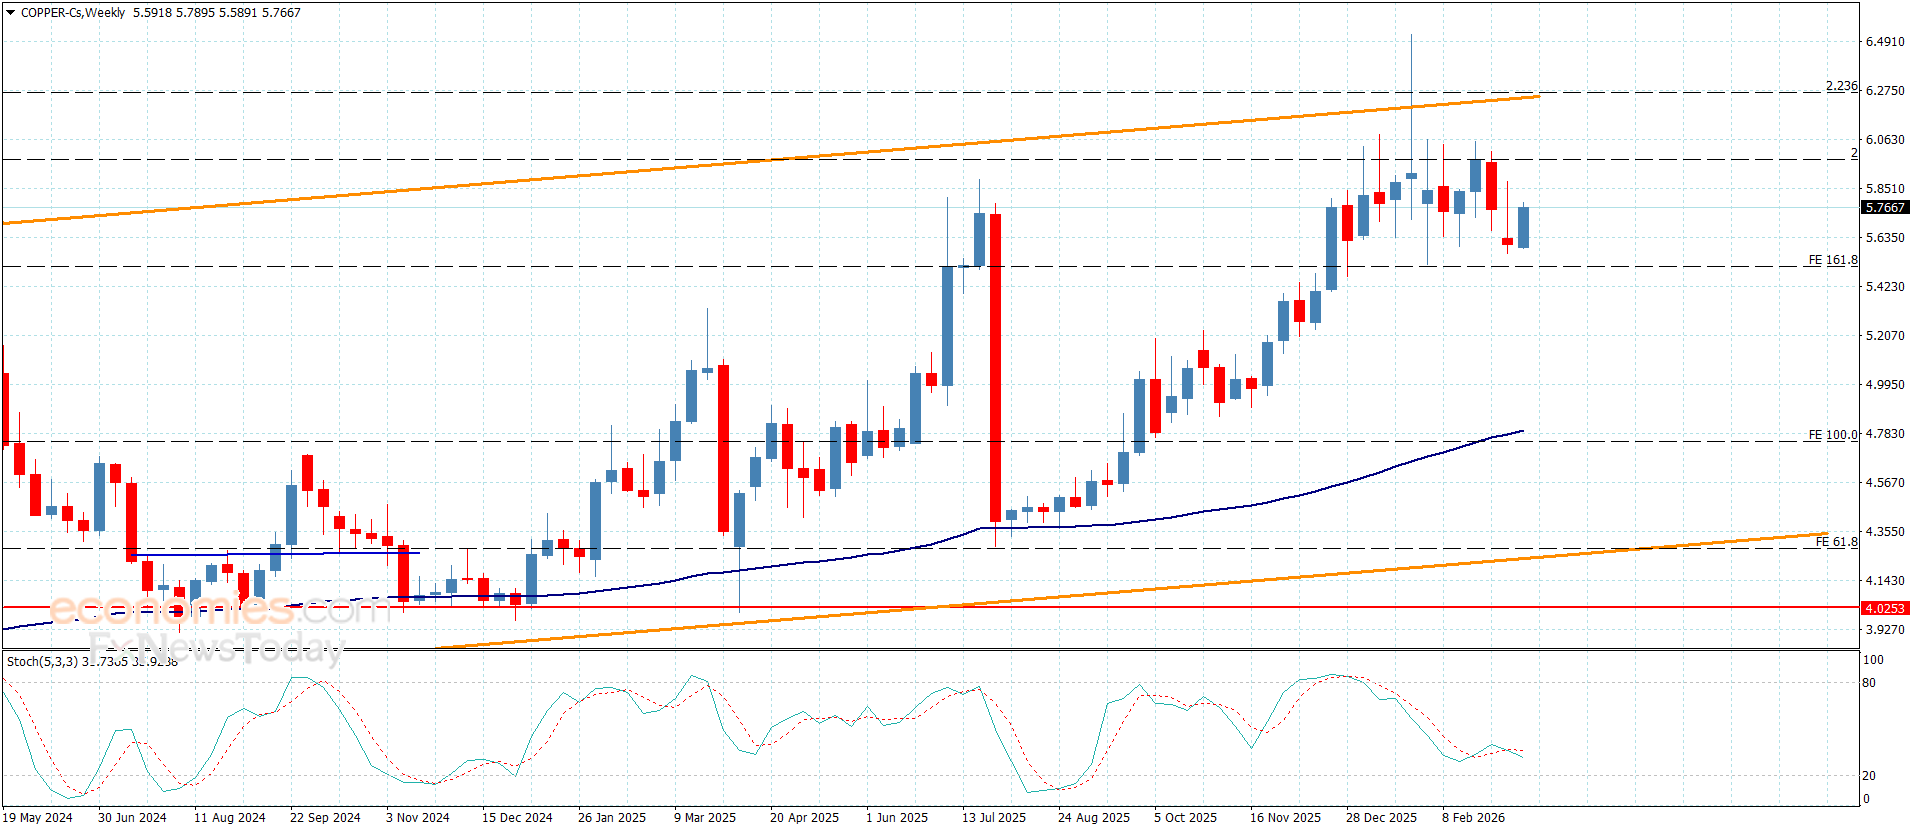
Task: Click stochastic scale label 80
Action: (x=1869, y=683)
